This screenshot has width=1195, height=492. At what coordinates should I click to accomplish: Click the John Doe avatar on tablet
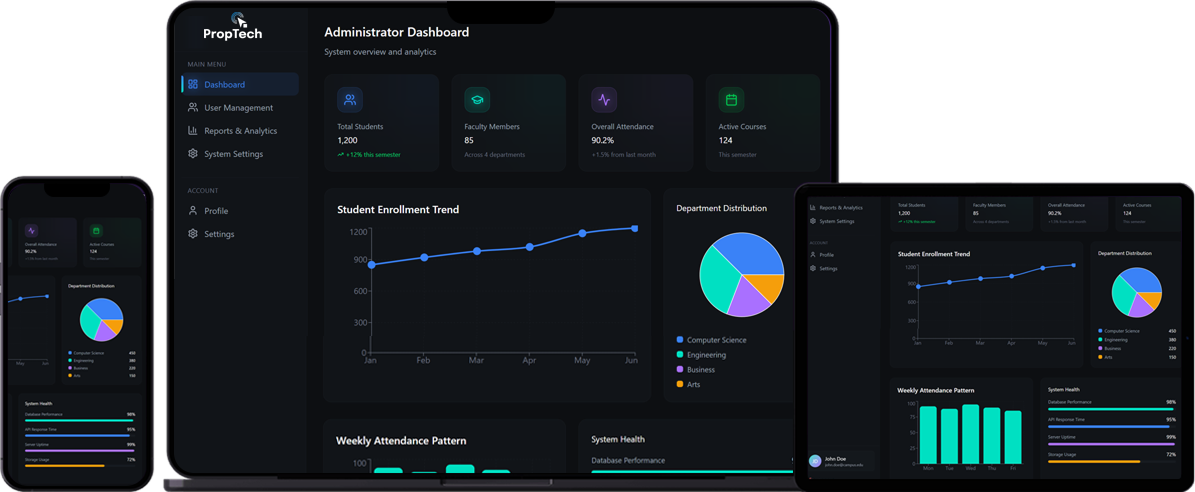[x=815, y=461]
